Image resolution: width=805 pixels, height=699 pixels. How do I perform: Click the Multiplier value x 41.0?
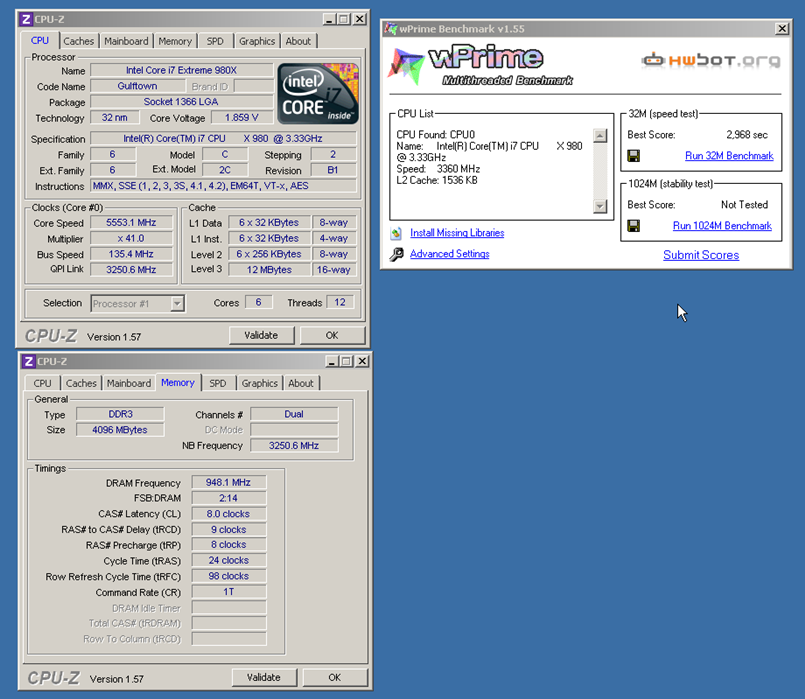coord(131,239)
